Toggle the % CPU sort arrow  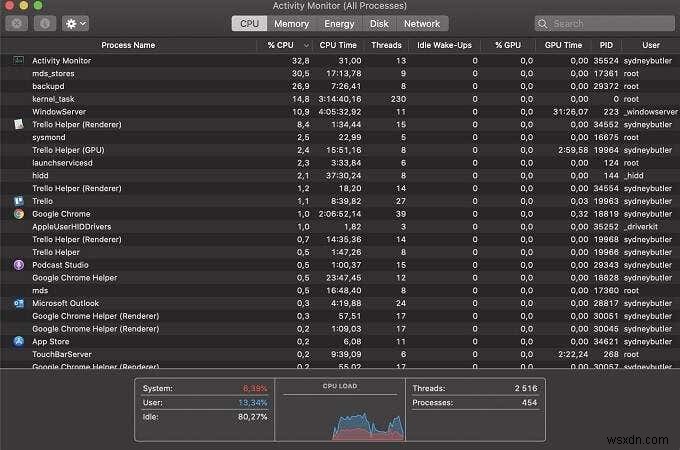click(x=306, y=45)
